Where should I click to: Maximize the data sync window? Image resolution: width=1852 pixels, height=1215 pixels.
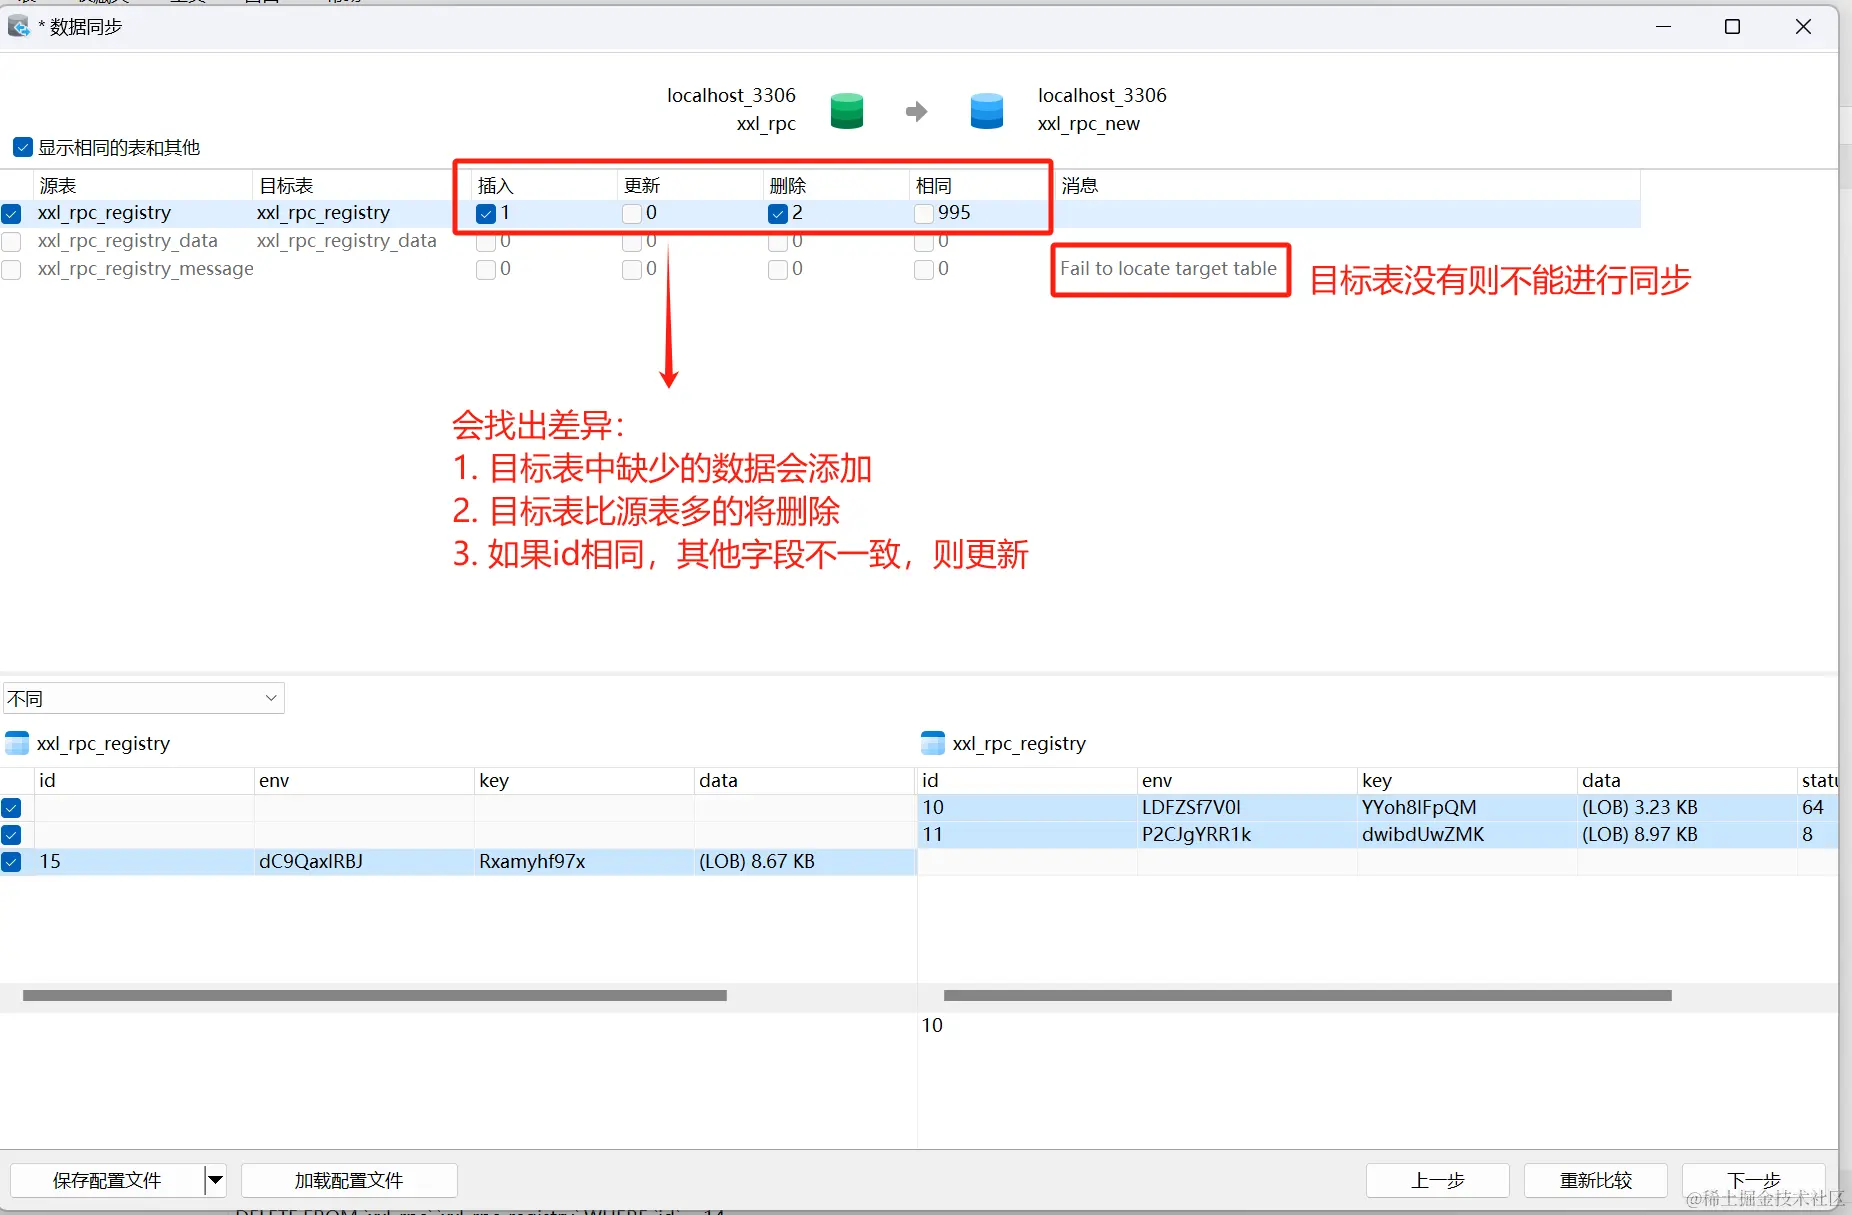(1732, 27)
